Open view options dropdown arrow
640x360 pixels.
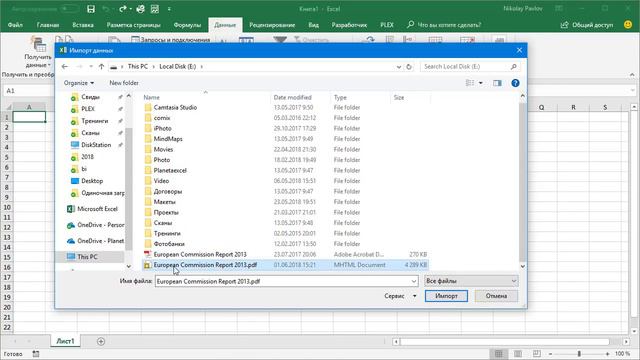[481, 83]
